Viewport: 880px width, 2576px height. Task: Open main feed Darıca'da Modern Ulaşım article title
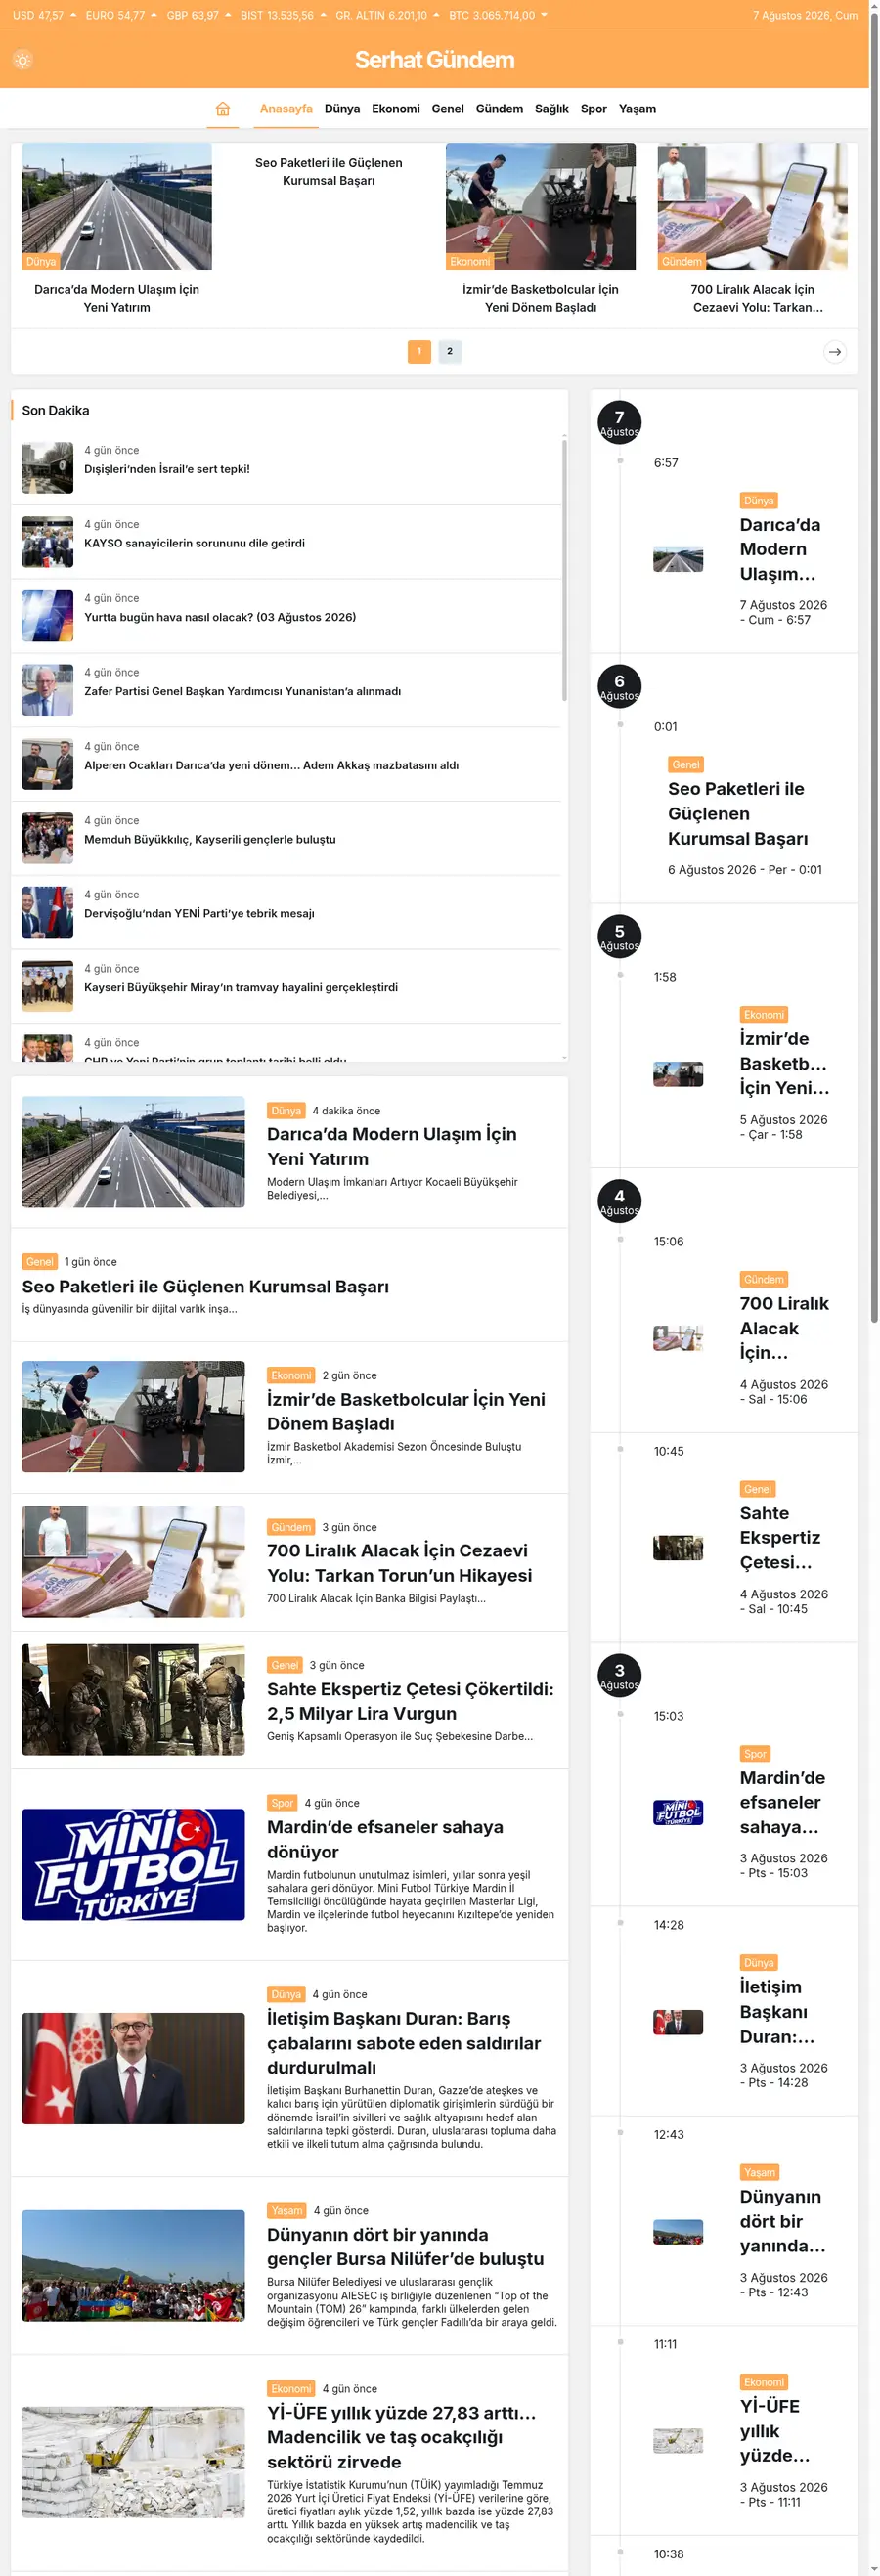392,1146
